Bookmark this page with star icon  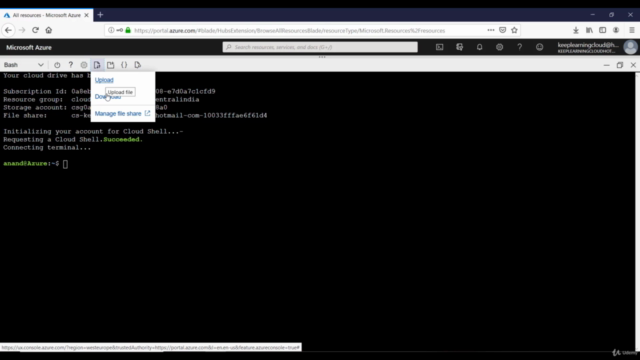point(514,30)
